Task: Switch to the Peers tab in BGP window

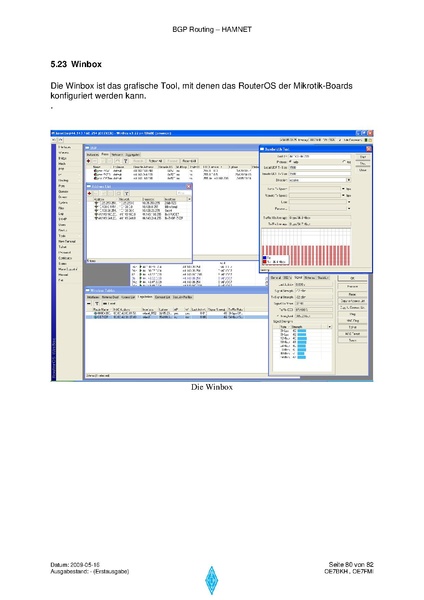Action: tap(105, 154)
